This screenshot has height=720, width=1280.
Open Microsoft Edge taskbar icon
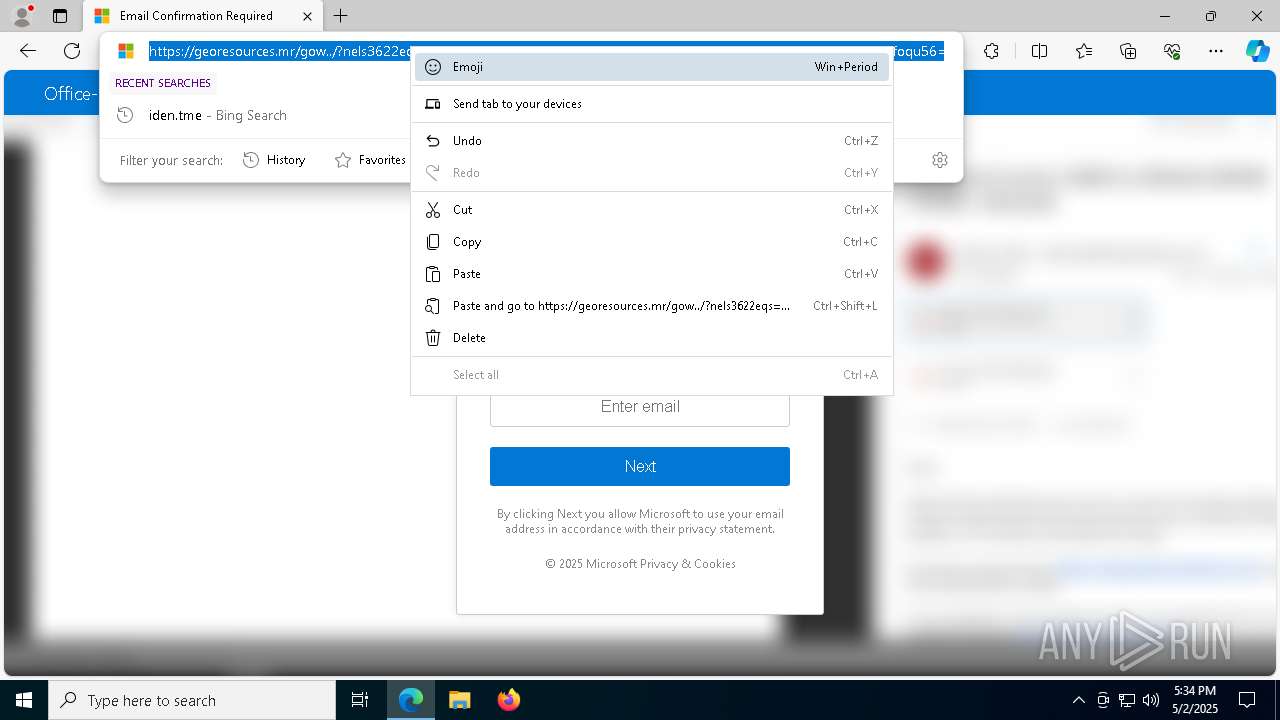(x=411, y=700)
